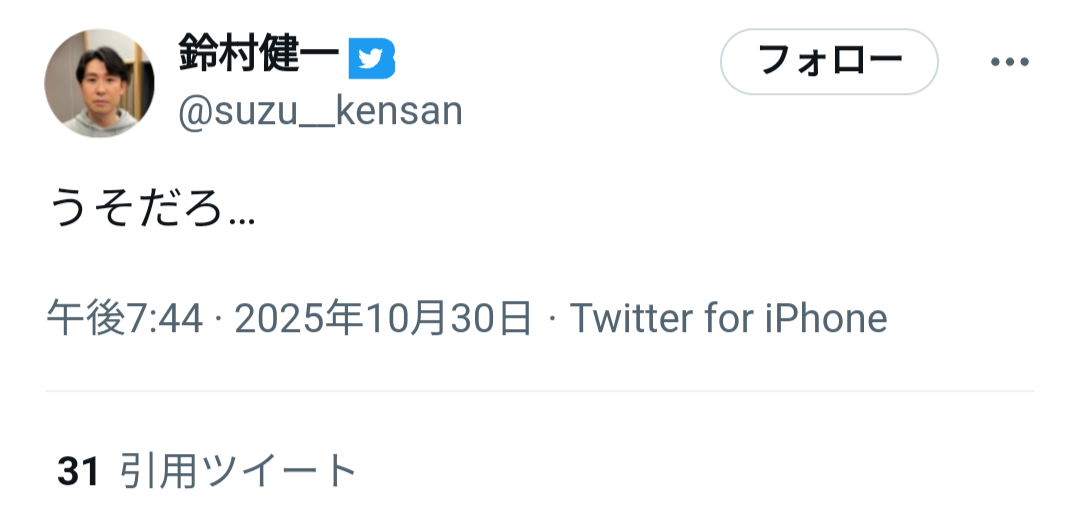The height and width of the screenshot is (523, 1080).
Task: Click the blue Twitter verified badge
Action: [x=371, y=60]
